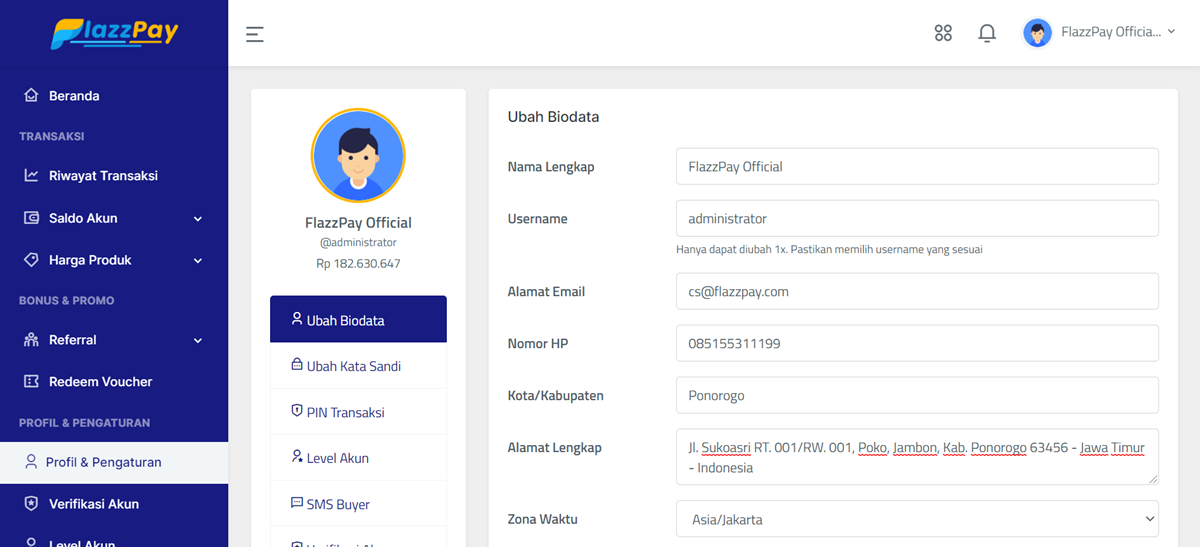Click the PIN Transaksi shield icon
The image size is (1200, 547).
click(297, 411)
